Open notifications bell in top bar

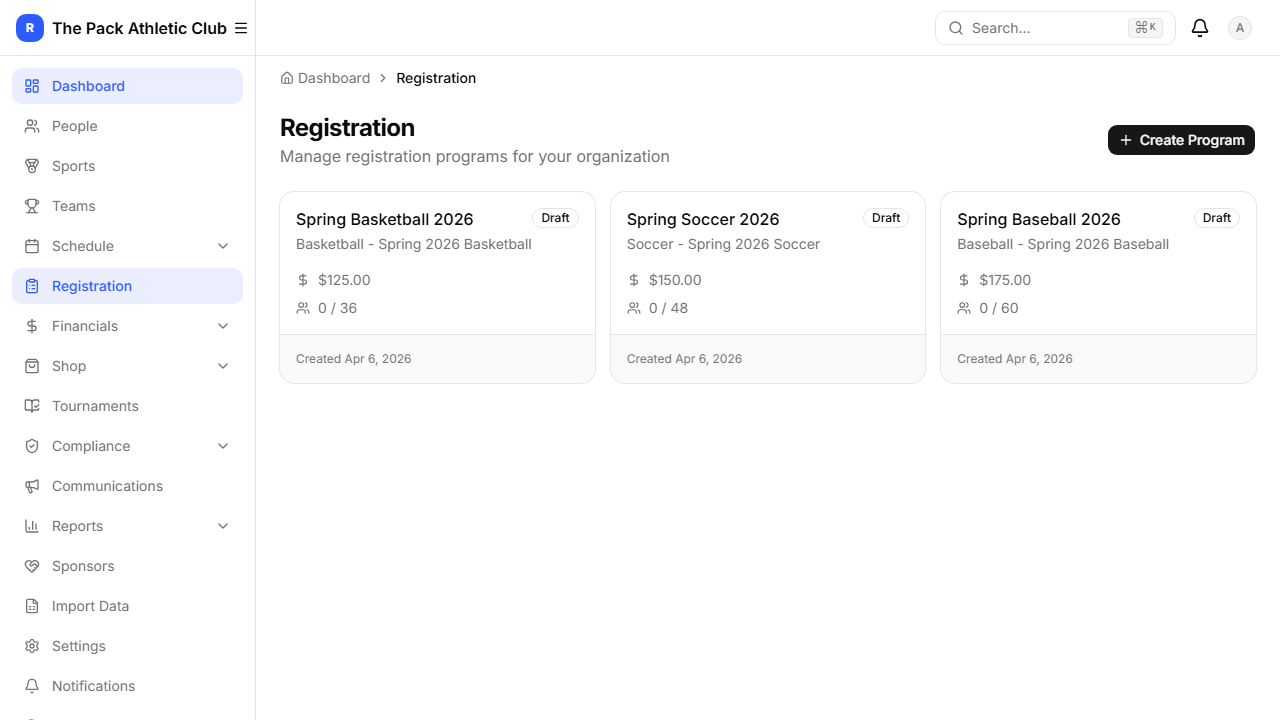point(1200,28)
